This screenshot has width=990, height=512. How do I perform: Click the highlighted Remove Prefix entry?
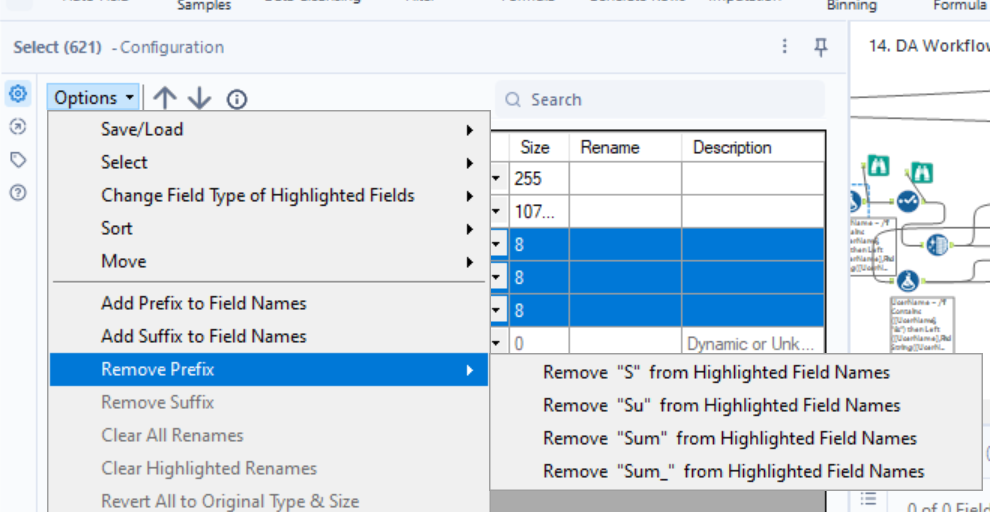pyautogui.click(x=269, y=369)
